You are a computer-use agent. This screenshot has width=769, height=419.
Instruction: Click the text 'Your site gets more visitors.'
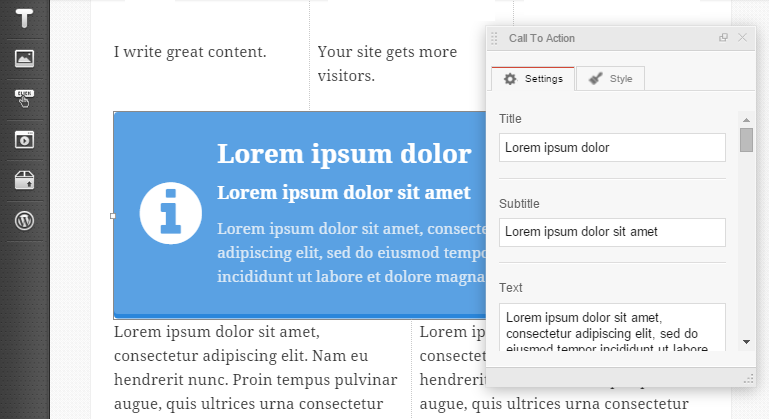point(387,64)
